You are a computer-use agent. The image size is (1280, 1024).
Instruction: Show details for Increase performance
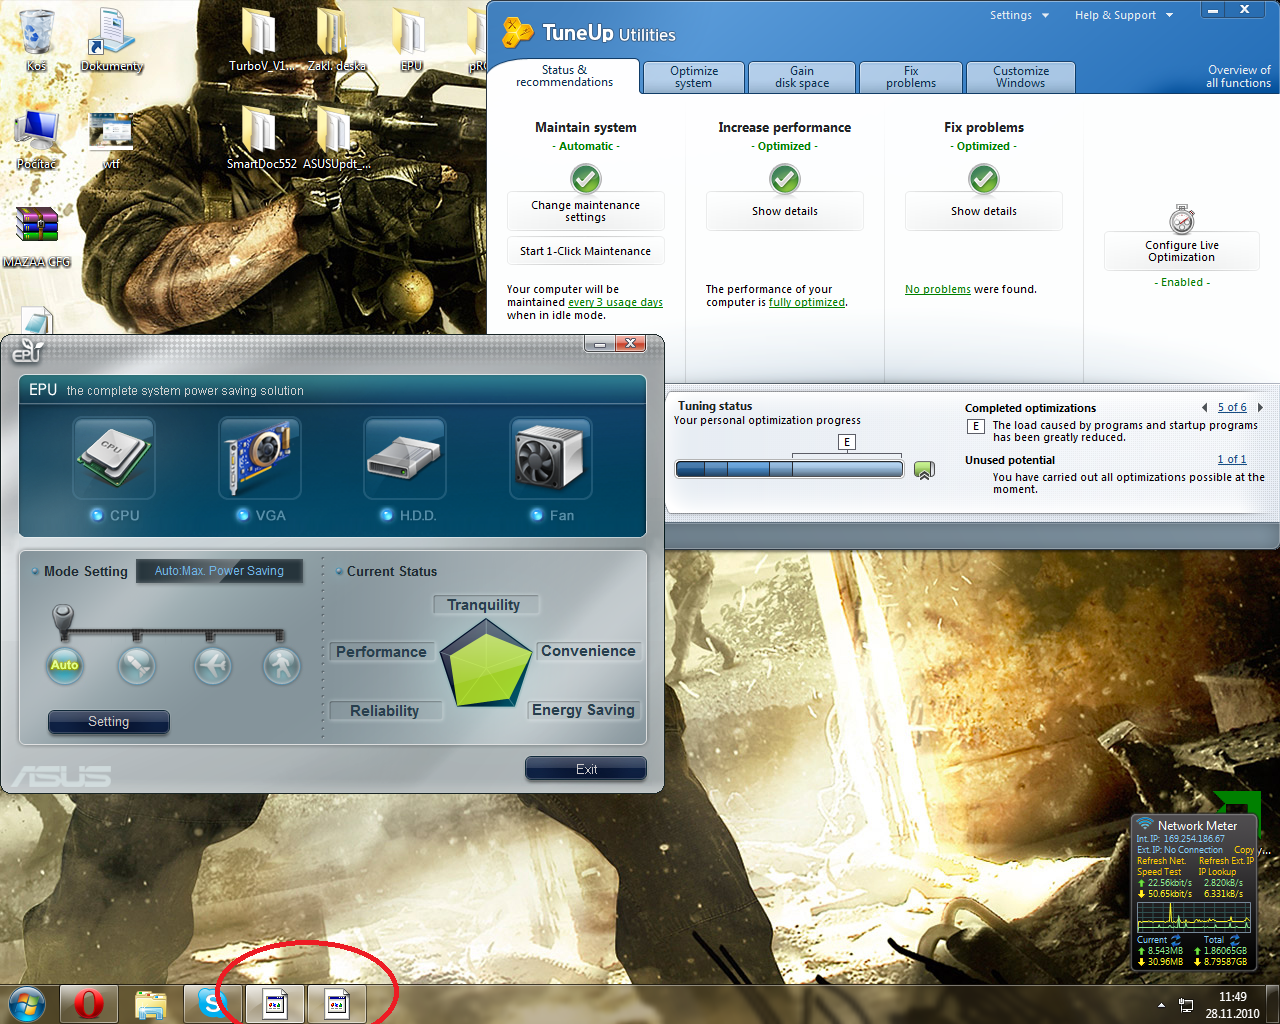click(x=785, y=211)
